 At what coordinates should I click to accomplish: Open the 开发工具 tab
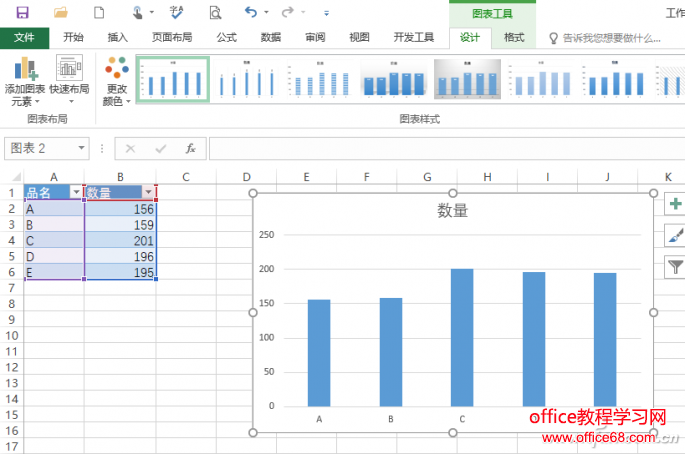413,38
